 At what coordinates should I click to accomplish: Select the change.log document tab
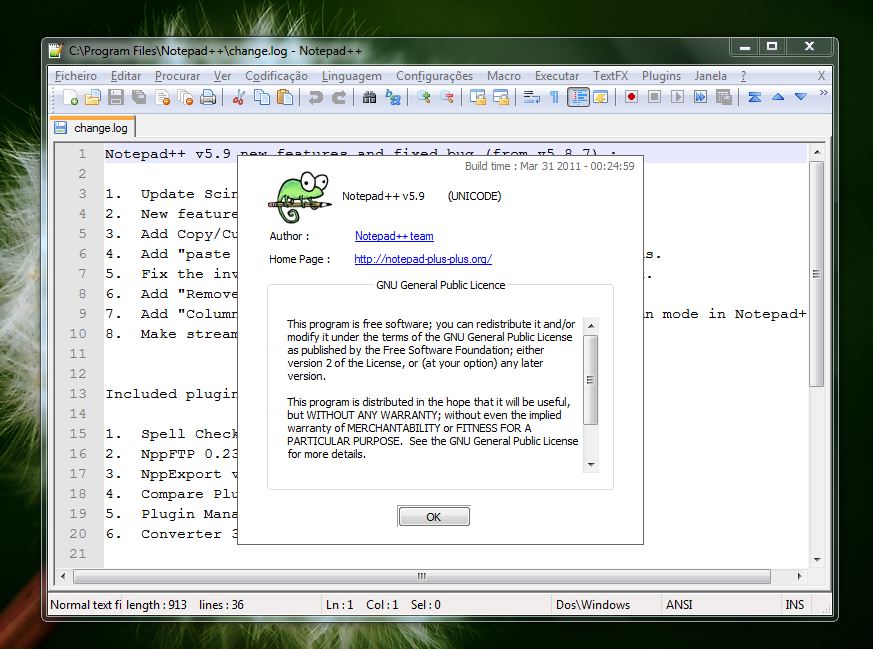coord(93,128)
